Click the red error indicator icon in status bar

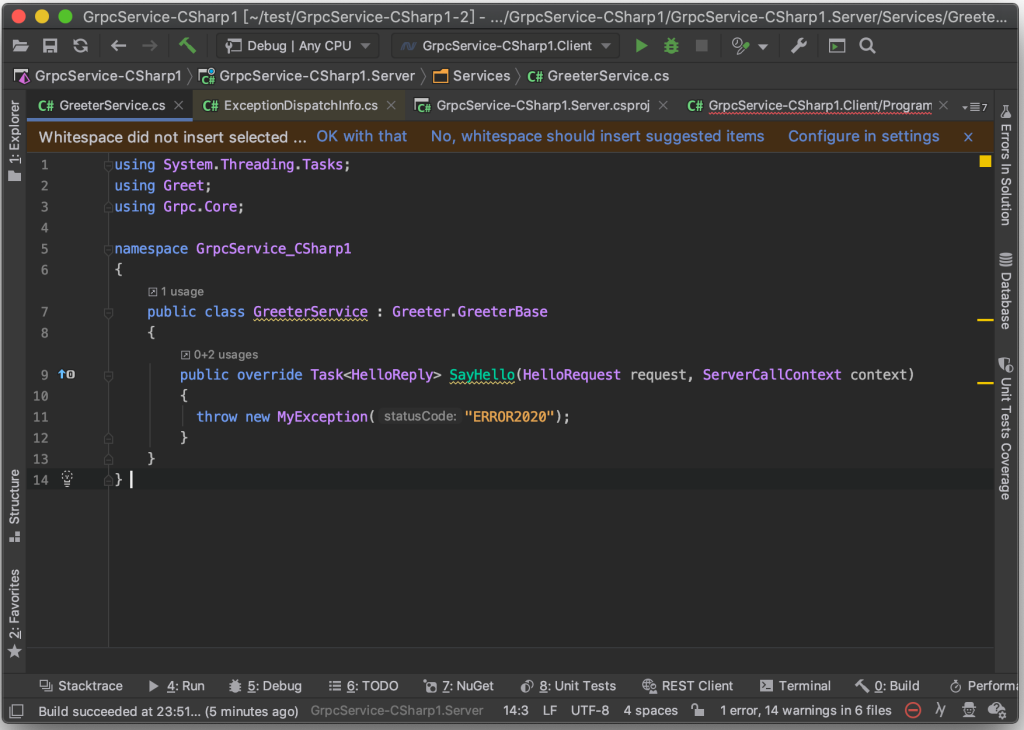point(913,710)
